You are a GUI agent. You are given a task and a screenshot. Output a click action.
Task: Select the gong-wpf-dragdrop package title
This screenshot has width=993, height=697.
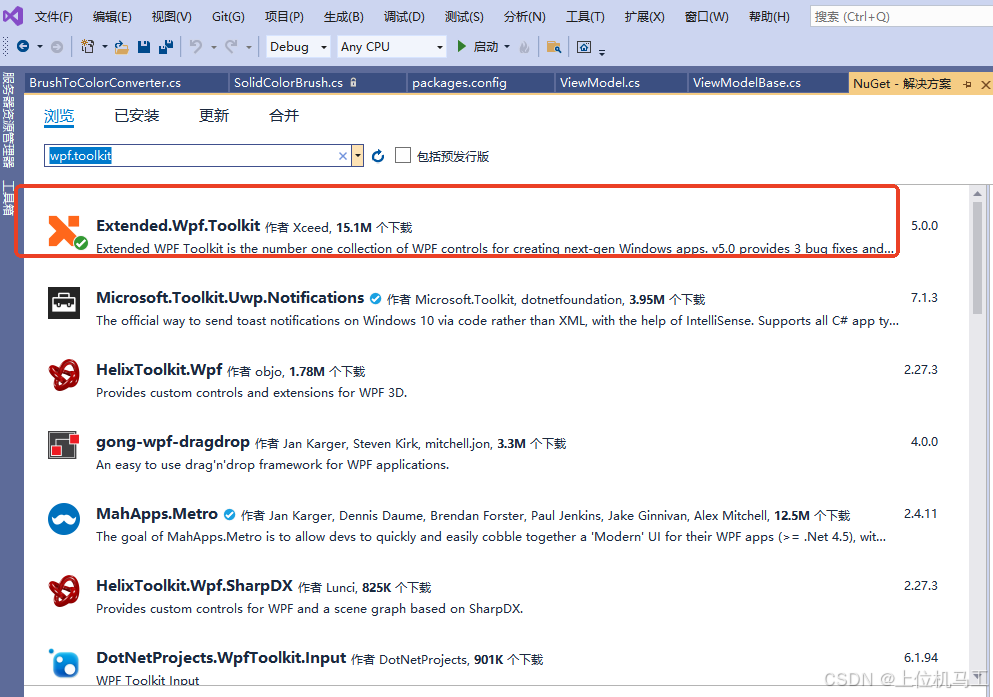[x=173, y=442]
